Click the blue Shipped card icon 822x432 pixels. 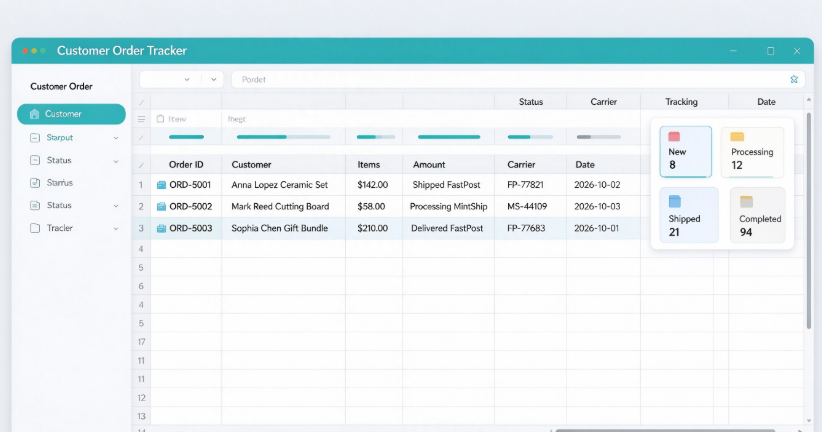[675, 201]
